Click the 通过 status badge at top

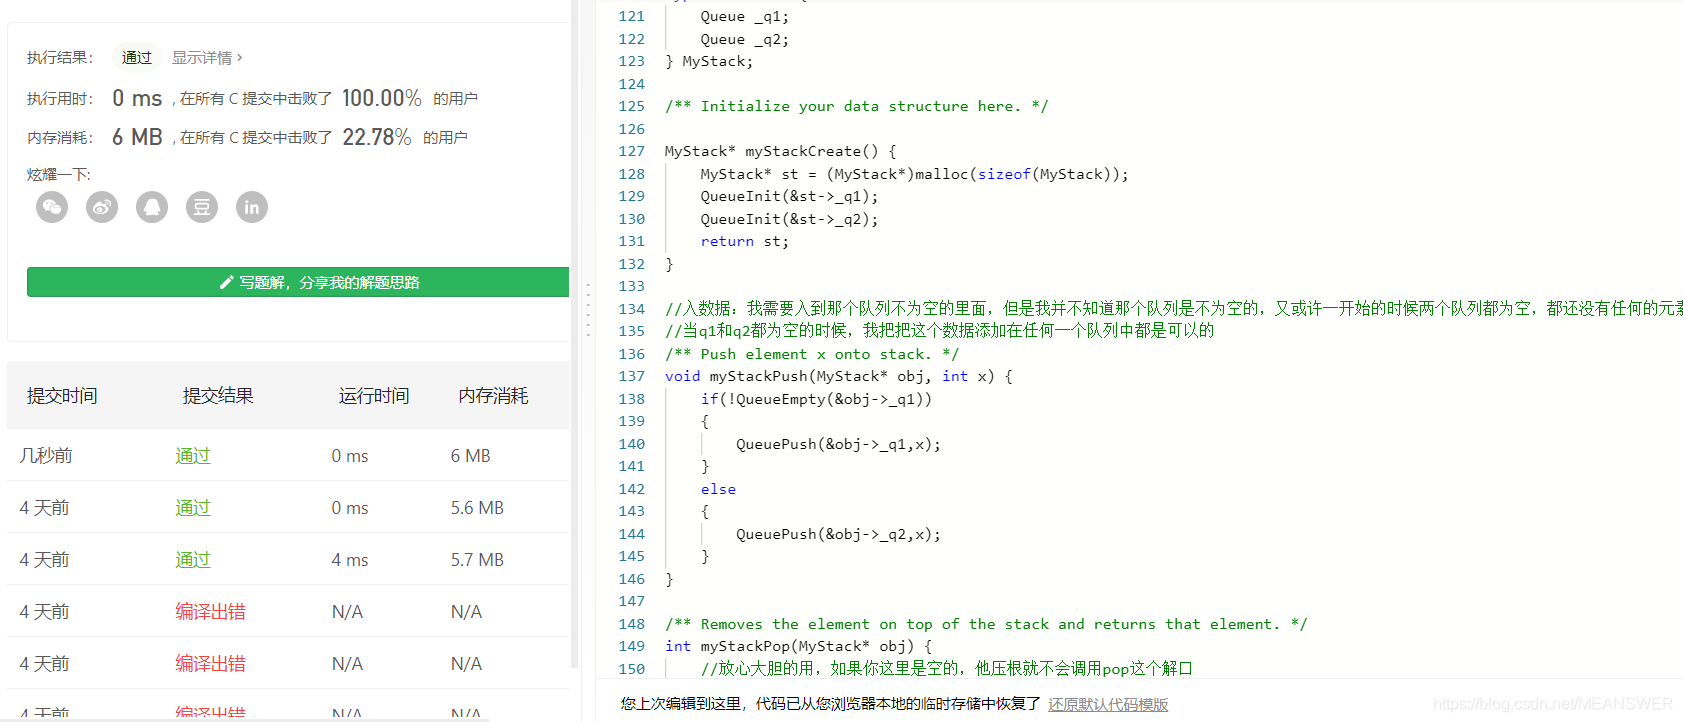(137, 58)
